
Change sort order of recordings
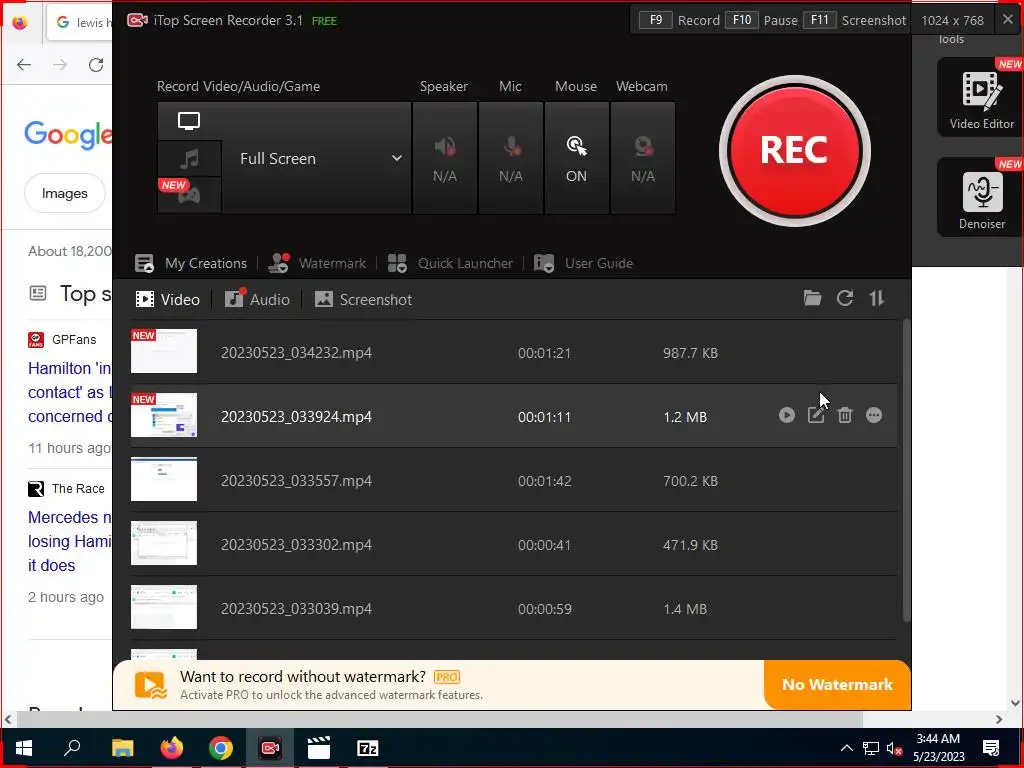coord(876,298)
